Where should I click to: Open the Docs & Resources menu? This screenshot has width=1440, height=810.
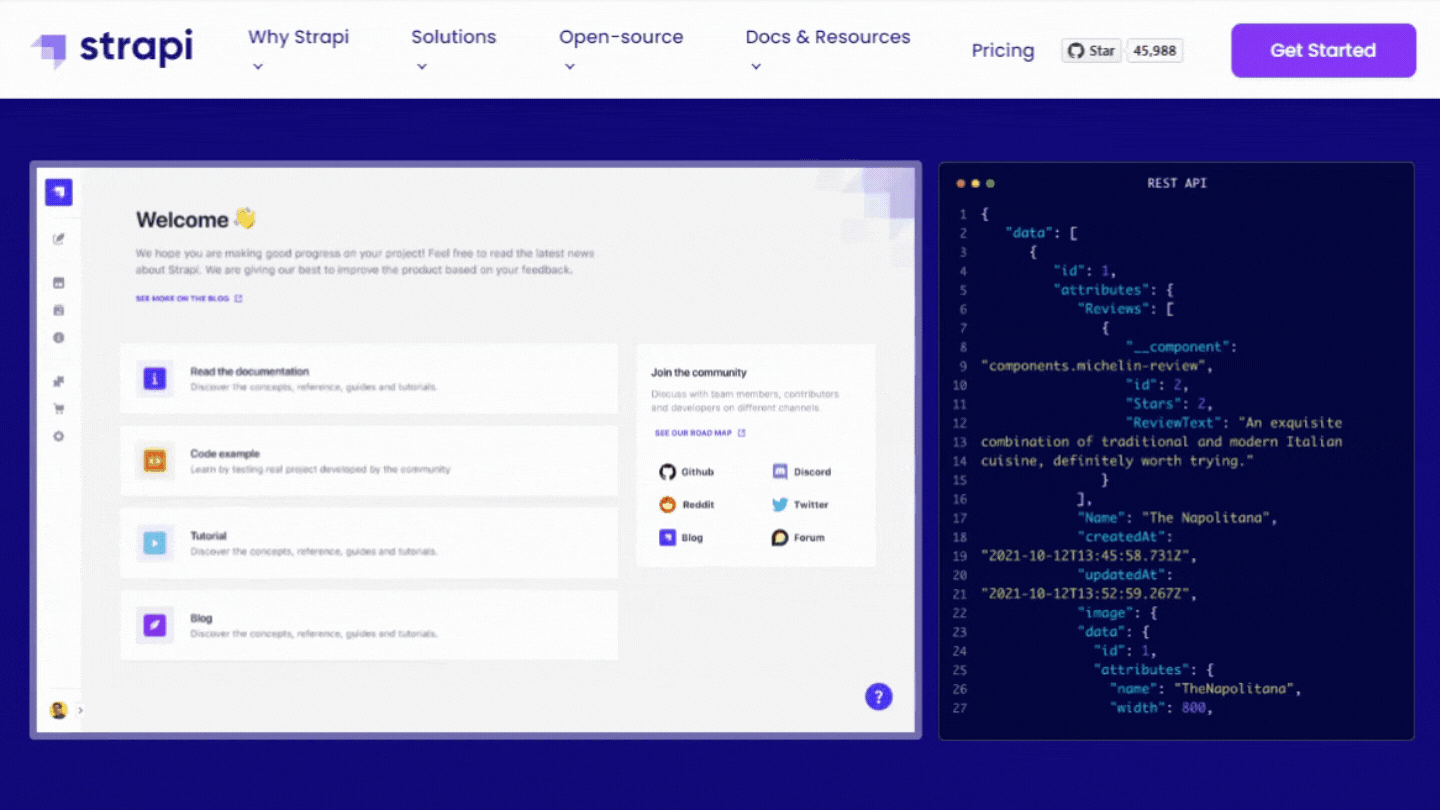827,37
